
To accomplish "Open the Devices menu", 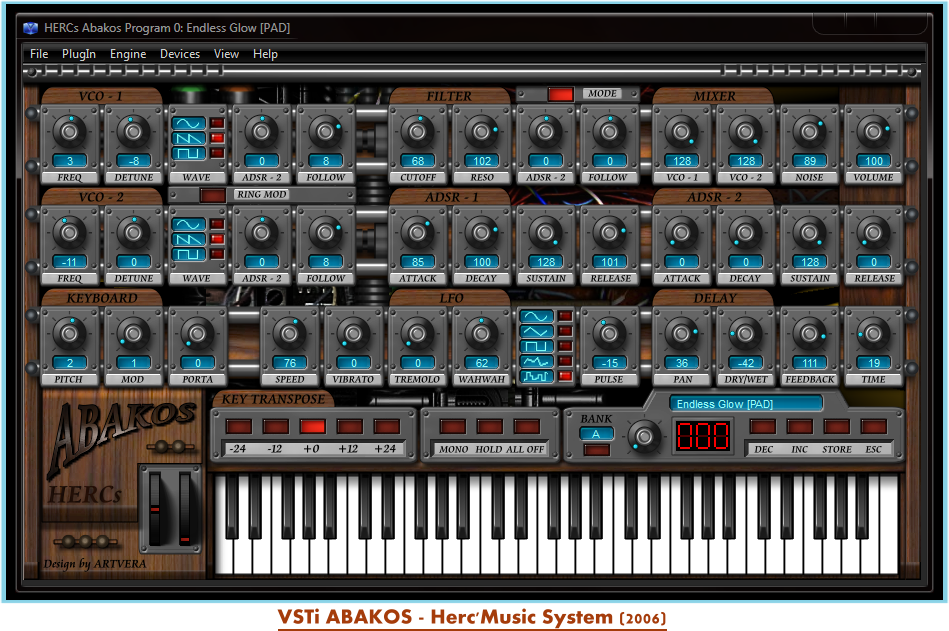I will [180, 54].
